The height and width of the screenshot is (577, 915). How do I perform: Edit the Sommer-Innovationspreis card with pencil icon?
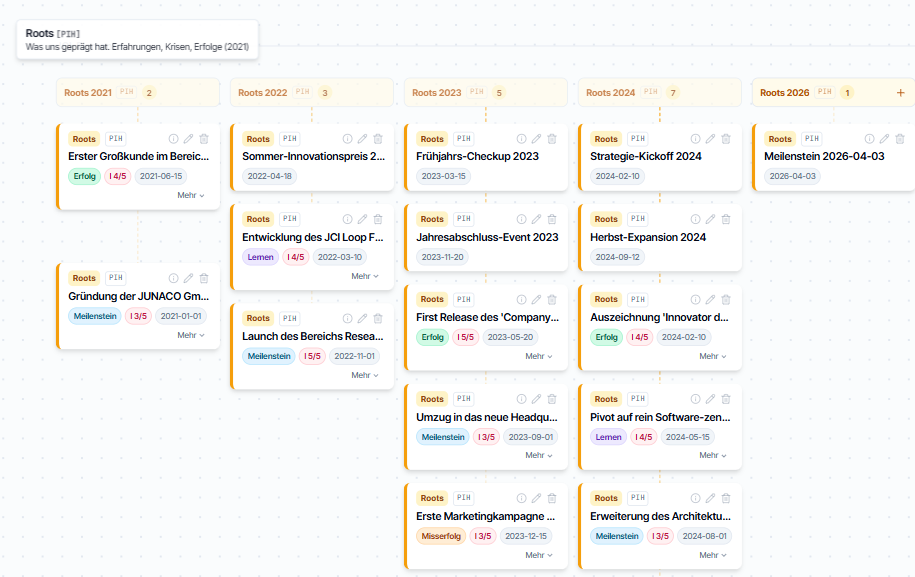point(362,139)
